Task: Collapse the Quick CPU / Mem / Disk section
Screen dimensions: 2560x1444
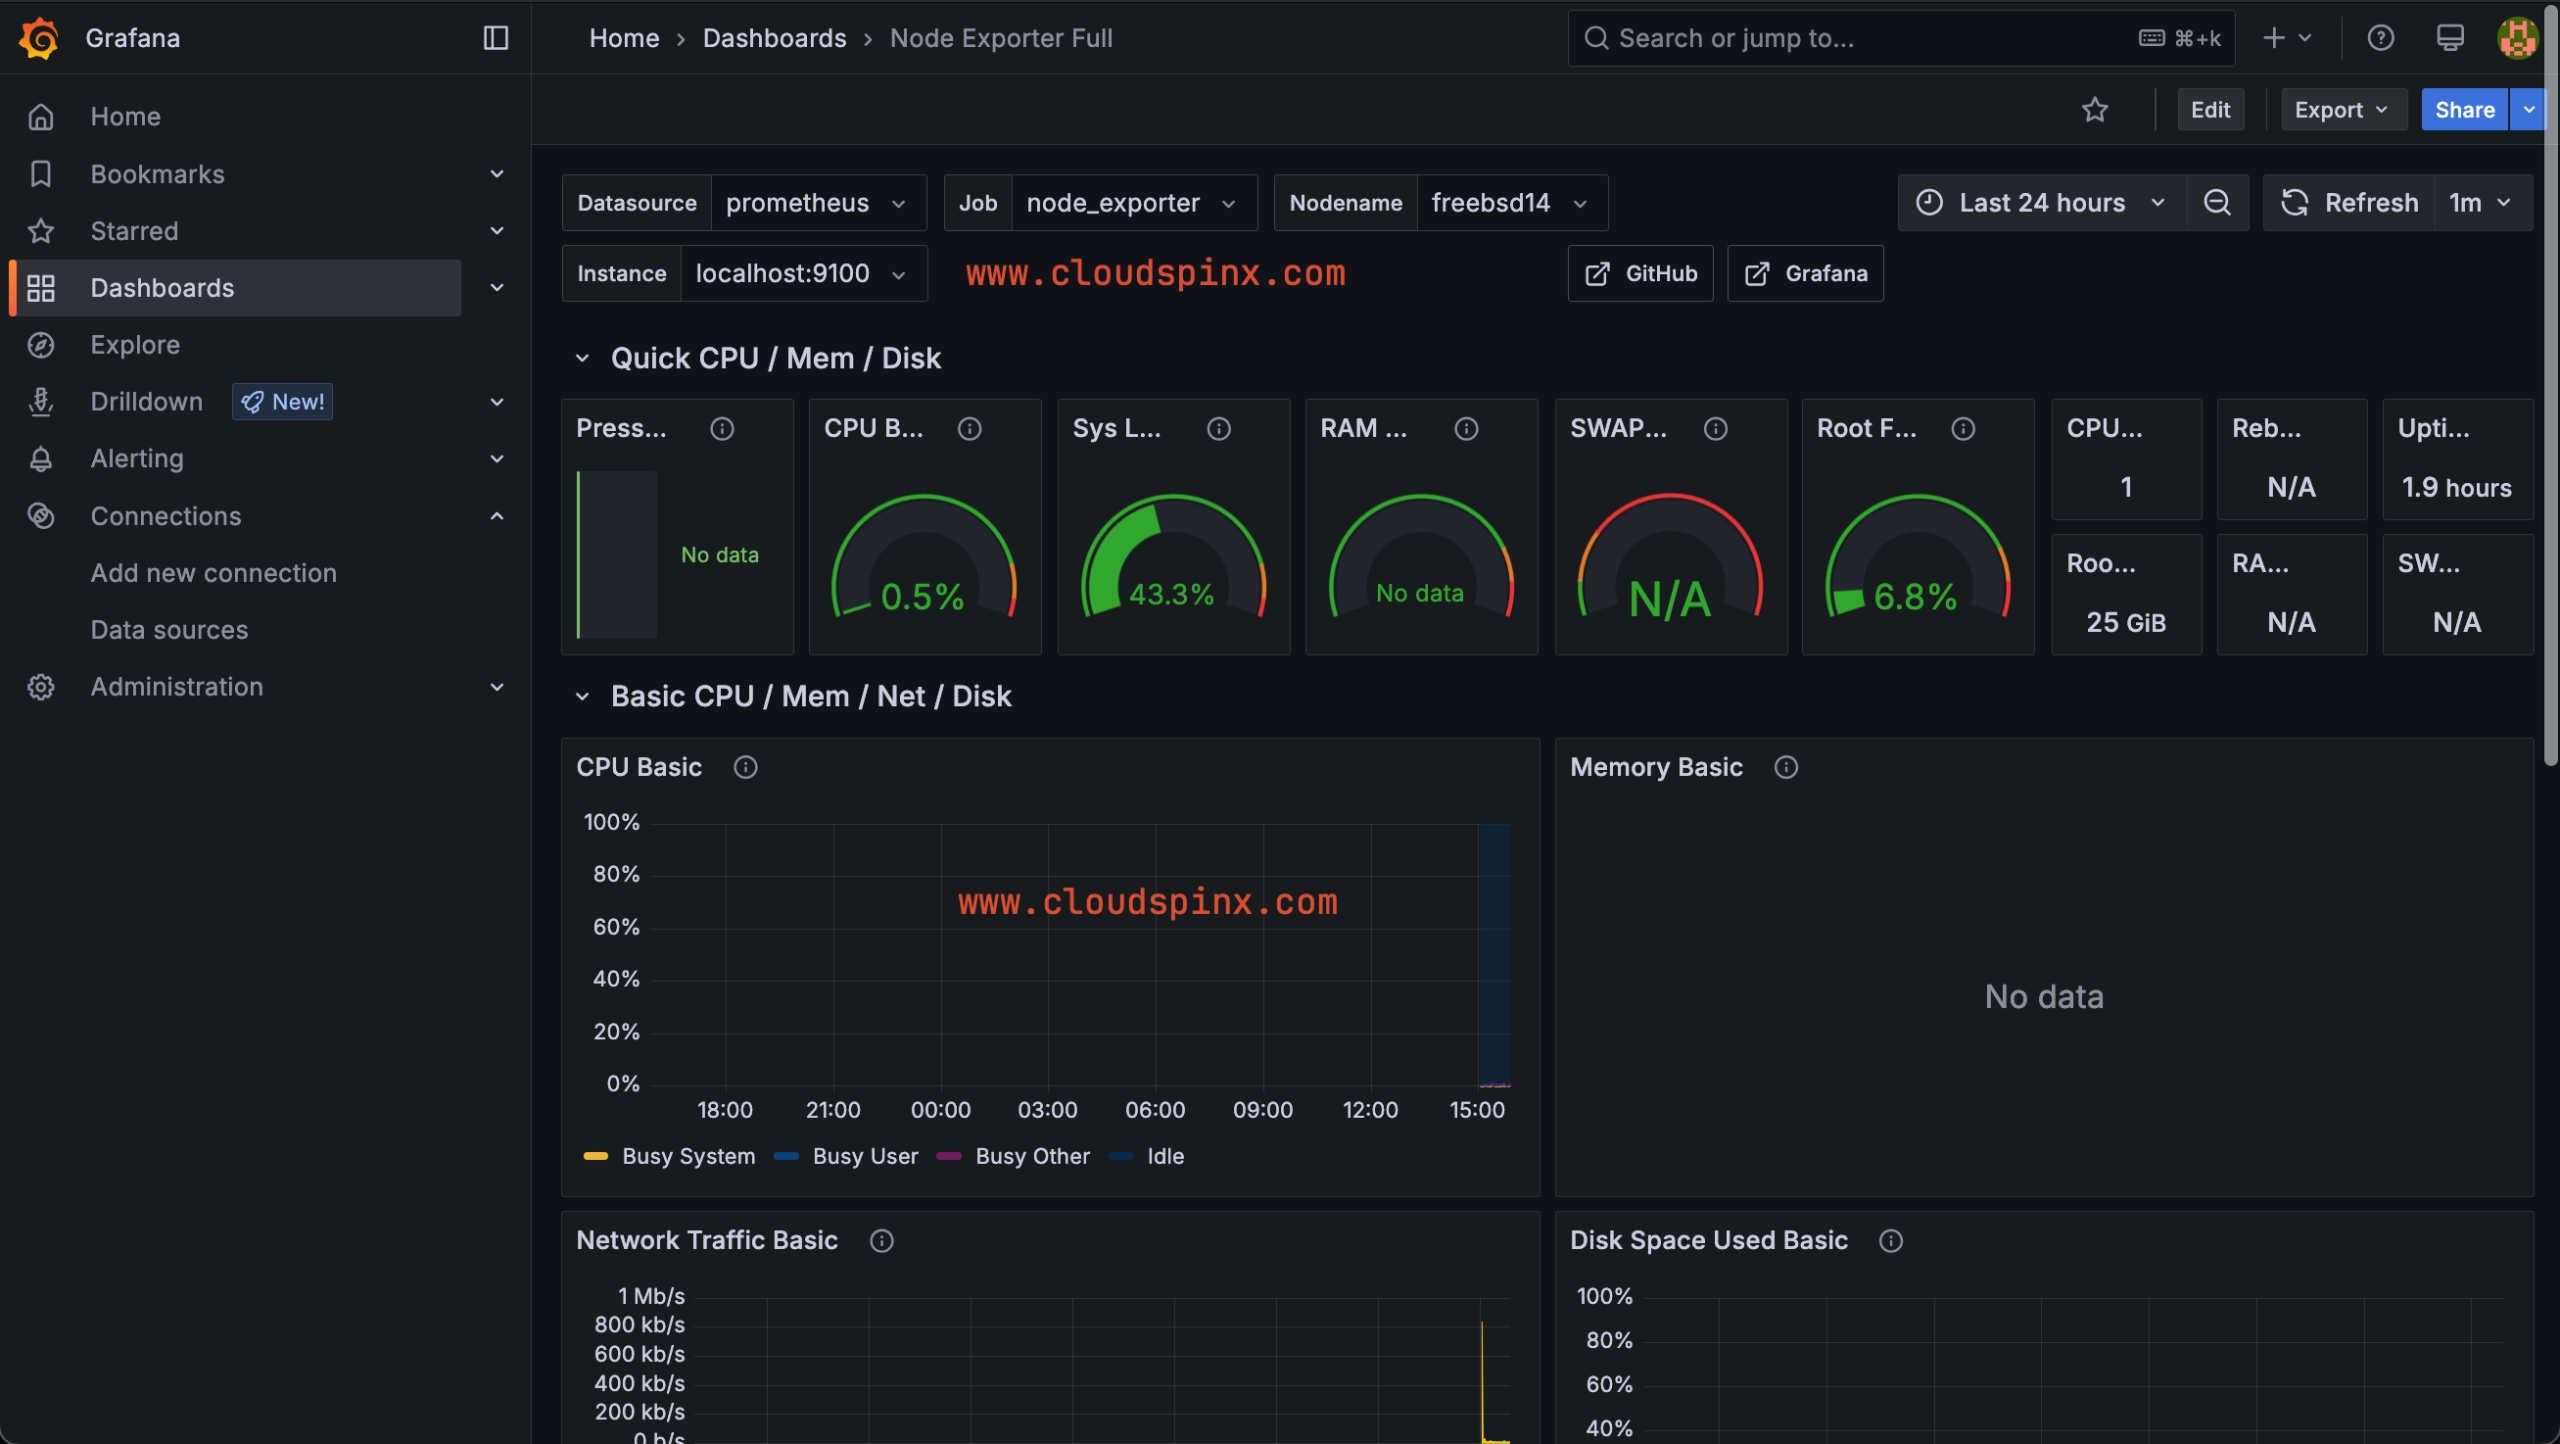Action: 584,358
